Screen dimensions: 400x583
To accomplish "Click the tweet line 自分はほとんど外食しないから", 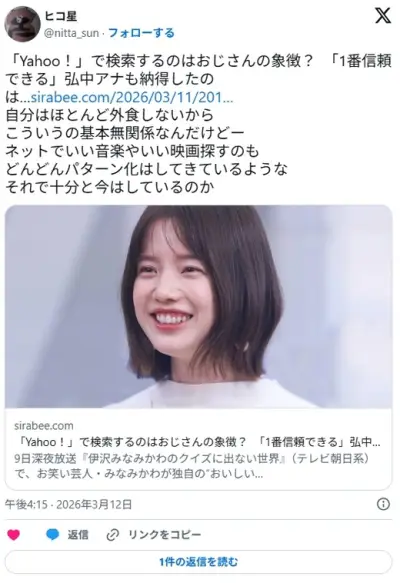I will click(x=110, y=115).
